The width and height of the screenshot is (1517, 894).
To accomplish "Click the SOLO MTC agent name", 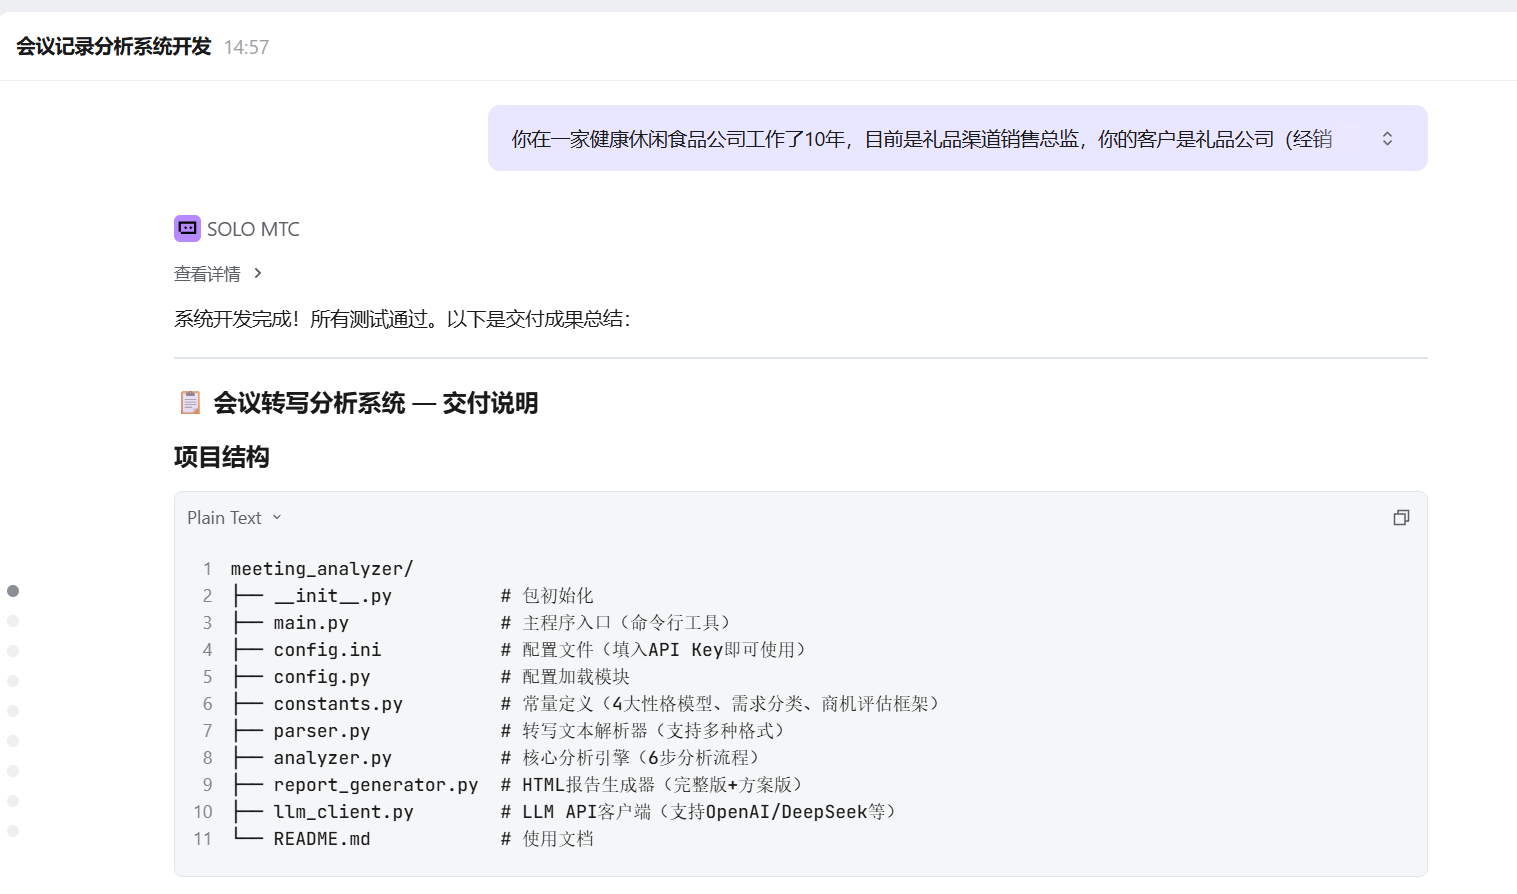I will click(x=253, y=229).
